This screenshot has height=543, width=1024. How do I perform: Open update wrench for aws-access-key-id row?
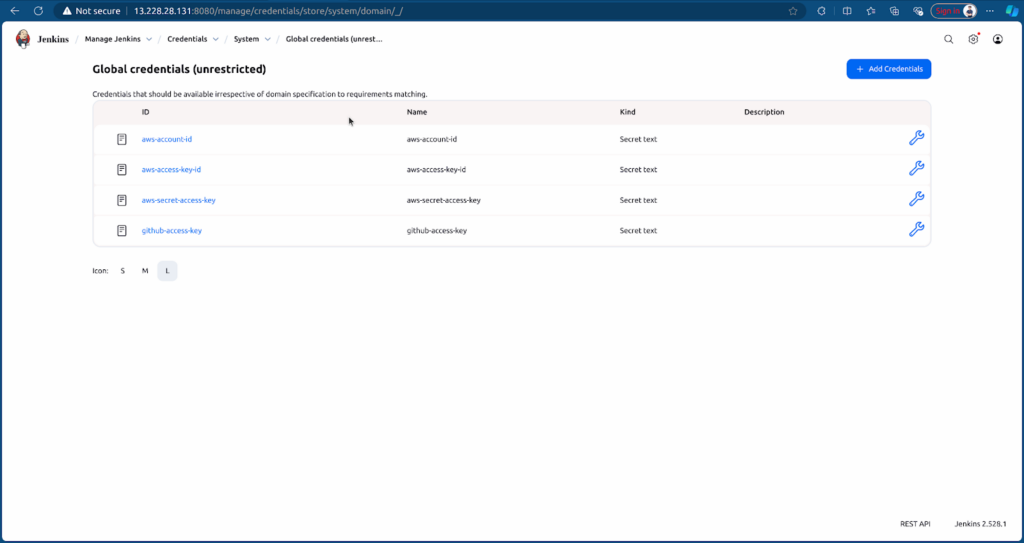[915, 169]
